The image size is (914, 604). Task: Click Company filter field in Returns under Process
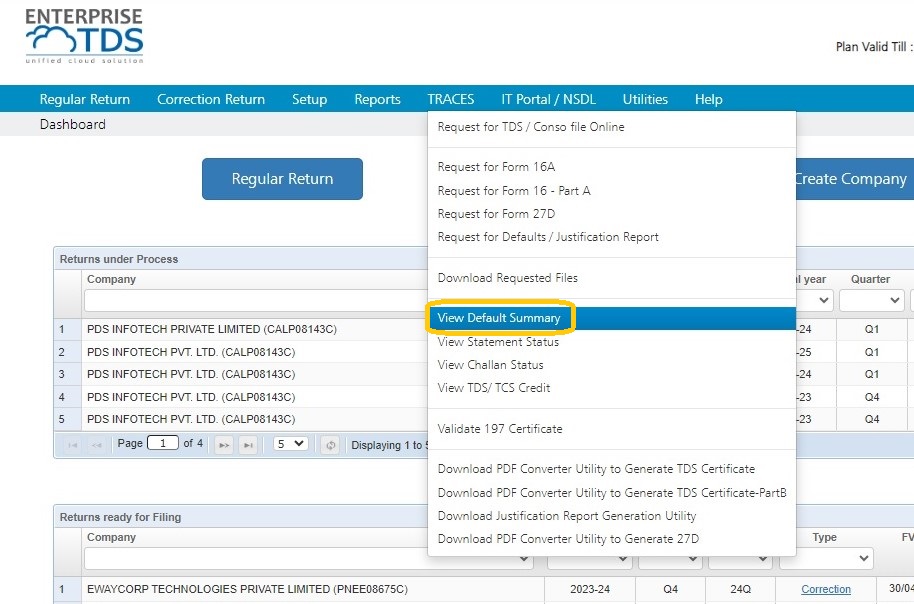(x=255, y=301)
